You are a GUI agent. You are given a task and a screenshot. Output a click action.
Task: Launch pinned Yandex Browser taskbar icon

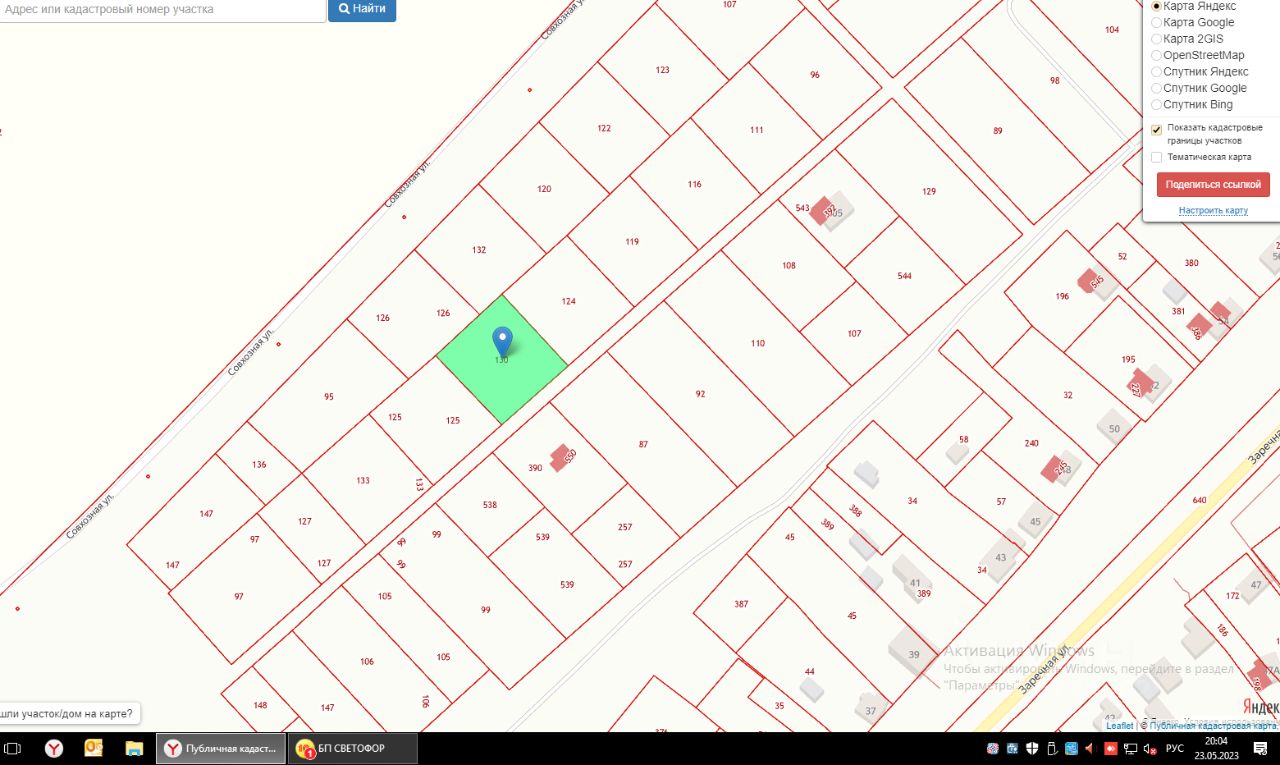point(54,748)
